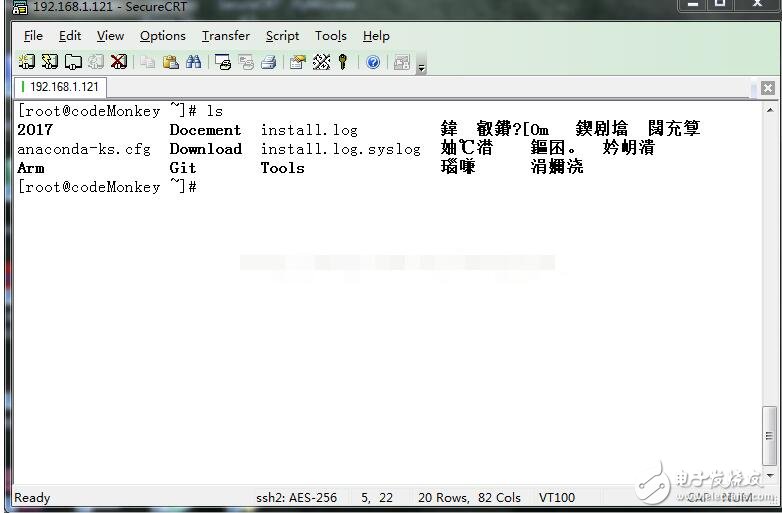Click the Print printer icon

(268, 62)
